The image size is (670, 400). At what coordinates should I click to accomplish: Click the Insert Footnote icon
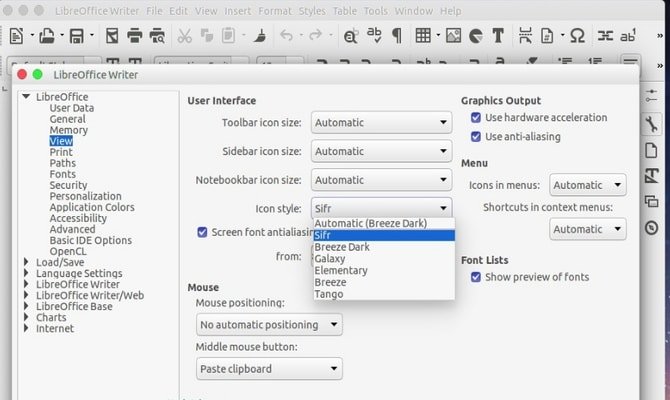click(x=628, y=36)
